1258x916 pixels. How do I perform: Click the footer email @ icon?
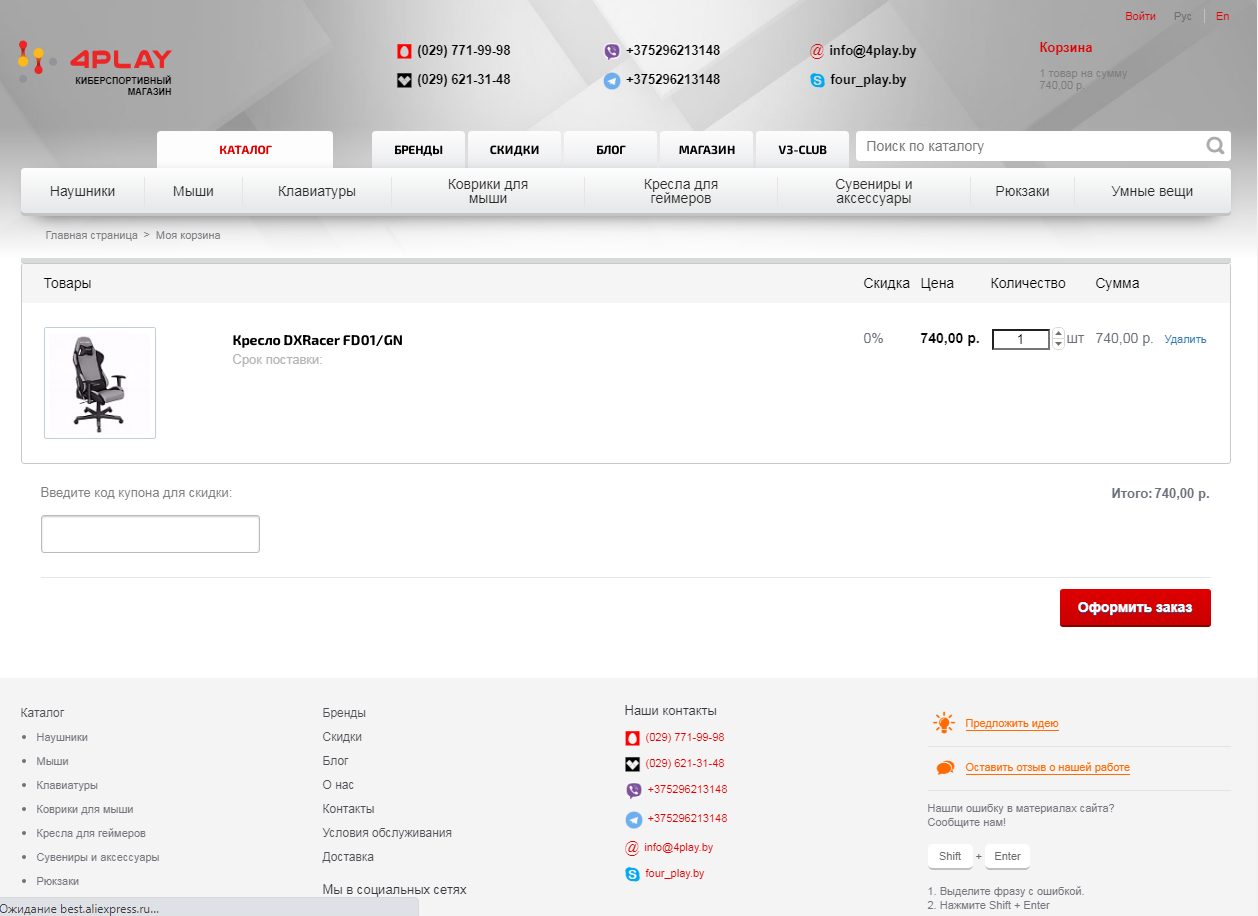(x=632, y=848)
